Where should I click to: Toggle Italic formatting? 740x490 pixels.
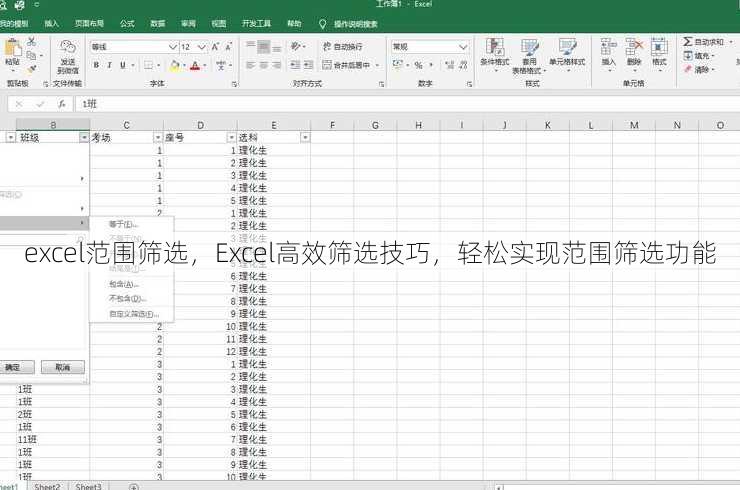(109, 65)
